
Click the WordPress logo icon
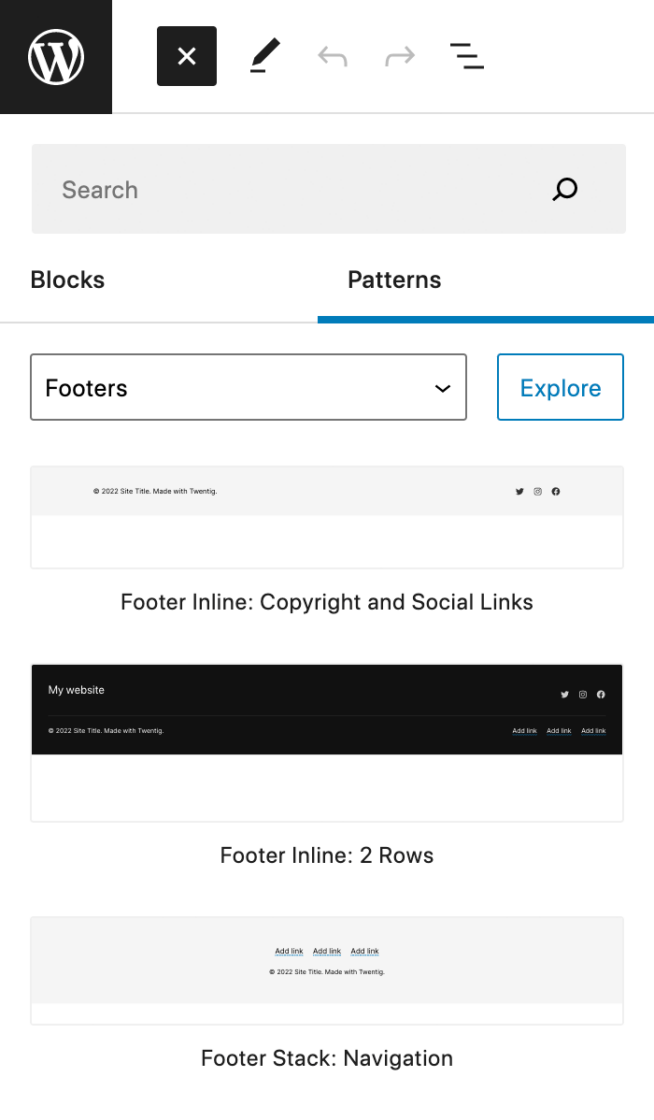[56, 56]
